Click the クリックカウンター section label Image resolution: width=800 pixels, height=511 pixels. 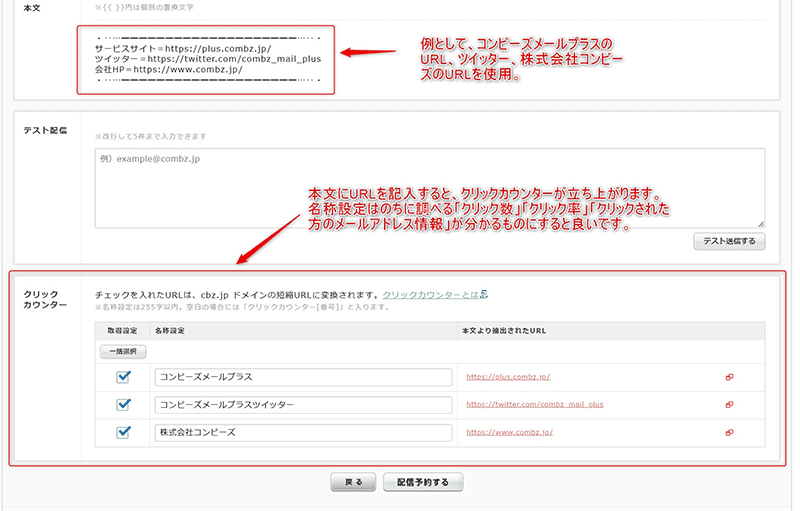point(45,299)
